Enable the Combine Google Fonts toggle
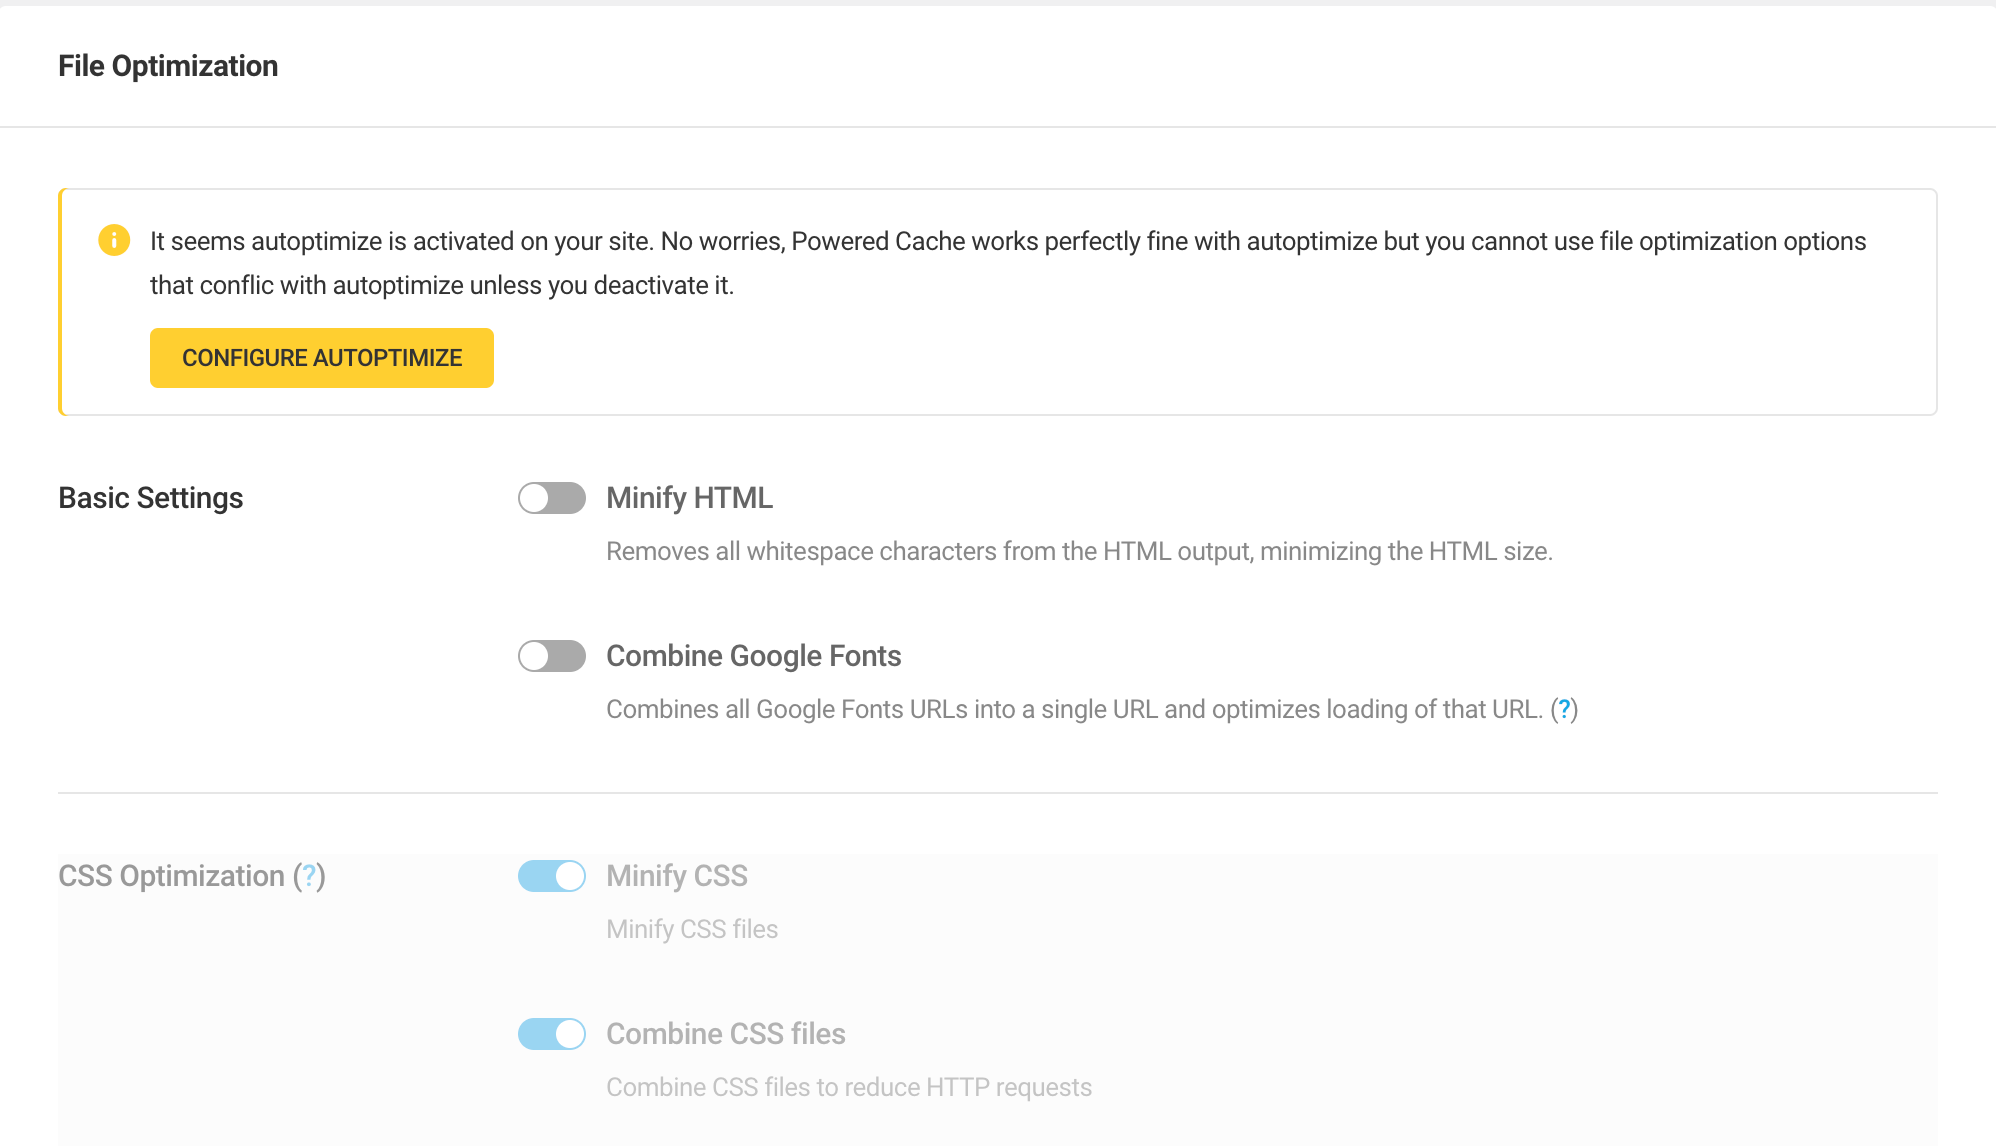Viewport: 1996px width, 1146px height. point(551,656)
